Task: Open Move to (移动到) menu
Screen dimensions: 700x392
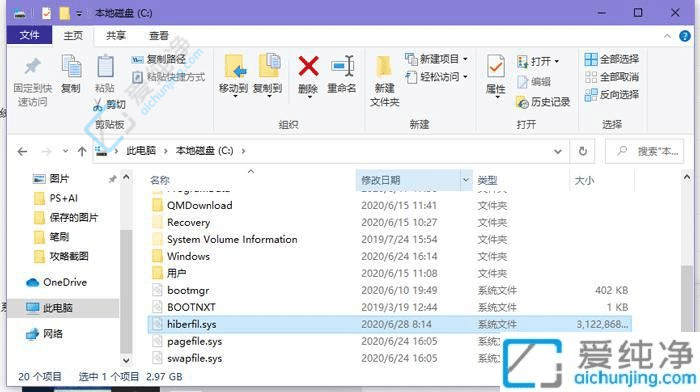Action: coord(233,76)
